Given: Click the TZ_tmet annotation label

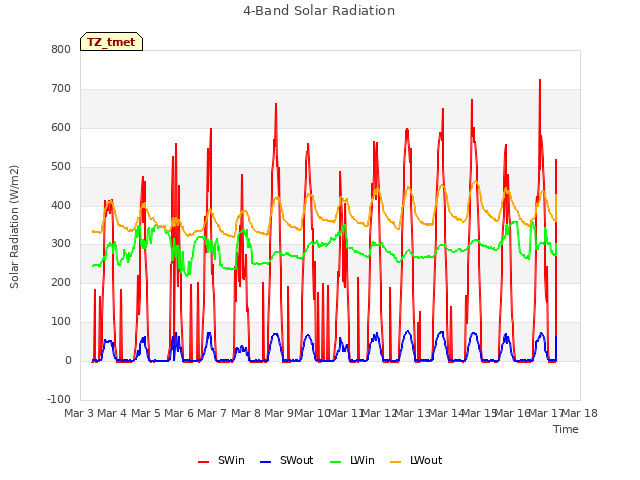Looking at the screenshot, I should coord(111,42).
